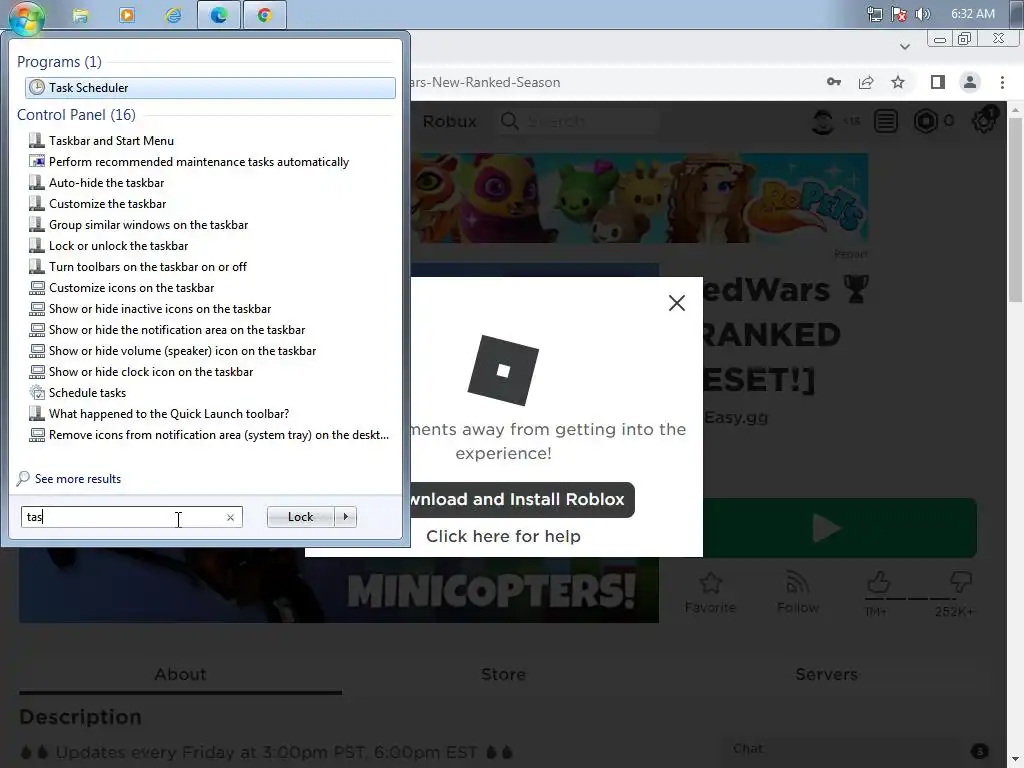Click the RoPets banner advertisement
Image resolution: width=1024 pixels, height=768 pixels.
(x=639, y=198)
